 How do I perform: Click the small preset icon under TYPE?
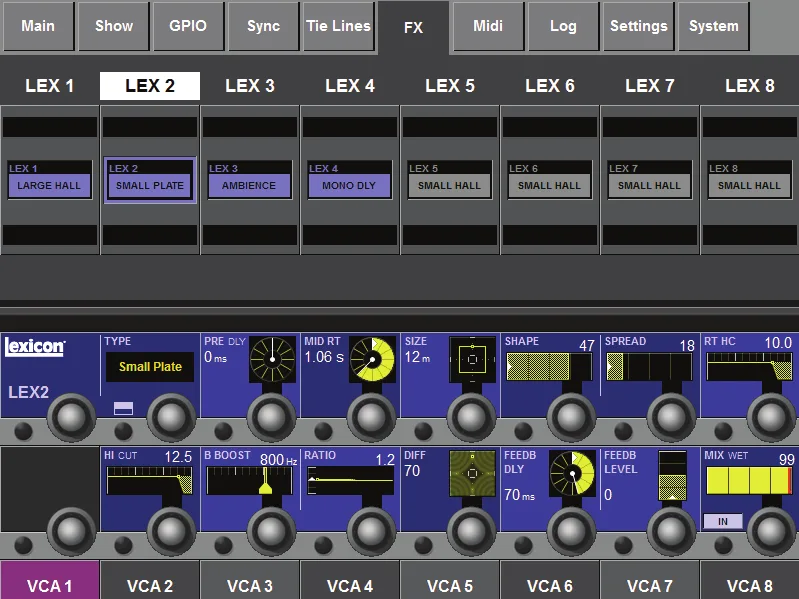point(123,408)
